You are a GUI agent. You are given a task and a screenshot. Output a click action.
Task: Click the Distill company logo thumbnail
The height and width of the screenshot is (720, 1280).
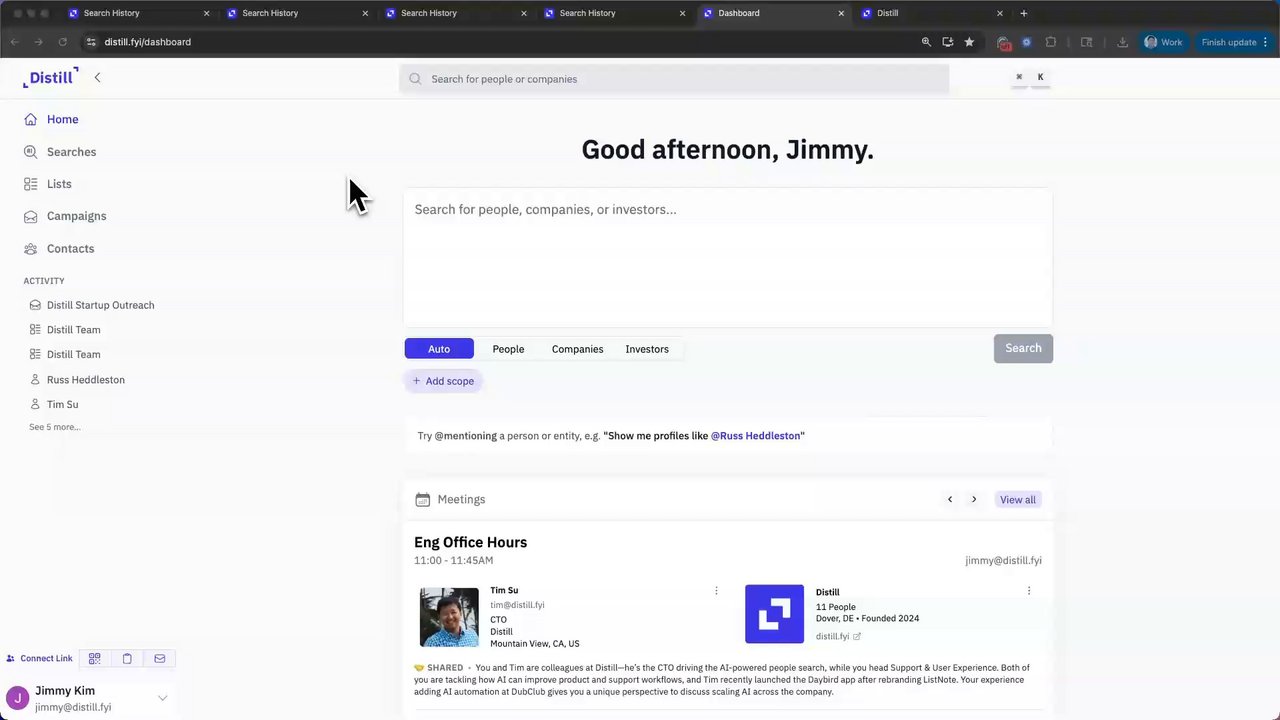pyautogui.click(x=774, y=614)
